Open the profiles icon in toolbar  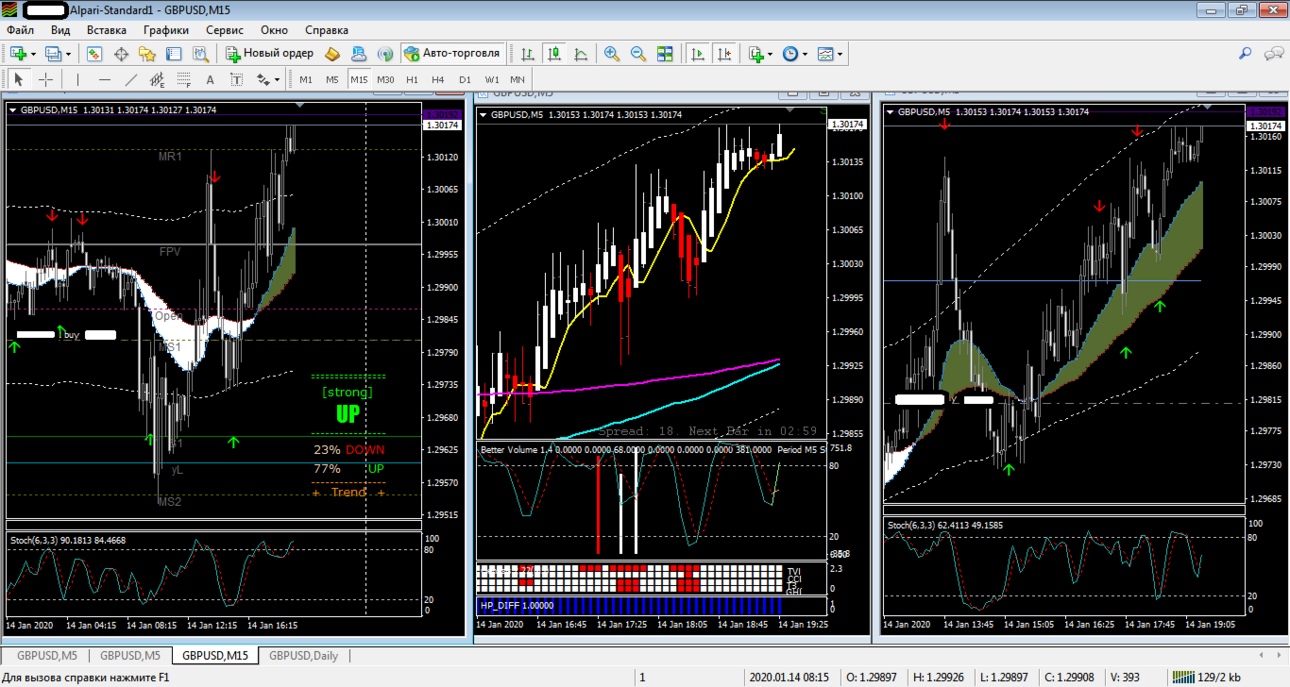click(x=53, y=54)
